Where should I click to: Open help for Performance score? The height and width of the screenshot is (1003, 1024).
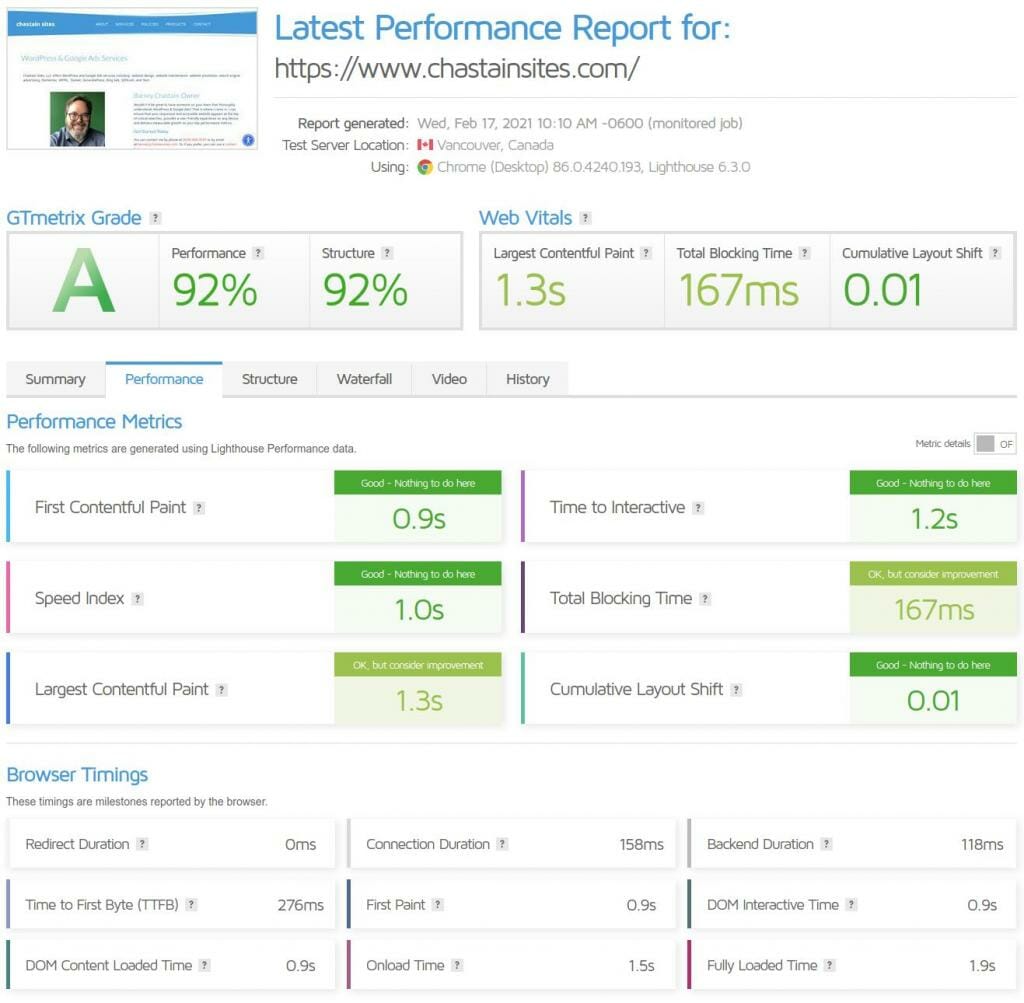258,253
